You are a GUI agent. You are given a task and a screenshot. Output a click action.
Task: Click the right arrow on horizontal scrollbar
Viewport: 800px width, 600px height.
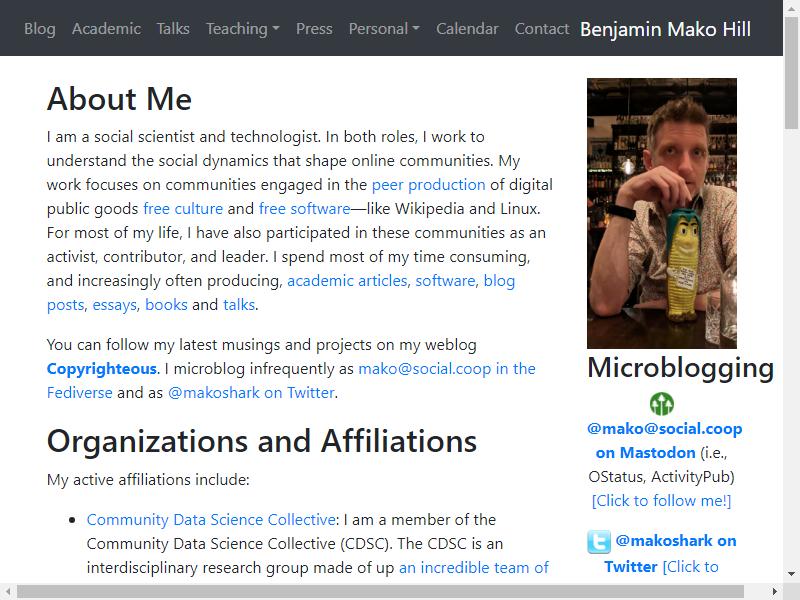pos(775,591)
